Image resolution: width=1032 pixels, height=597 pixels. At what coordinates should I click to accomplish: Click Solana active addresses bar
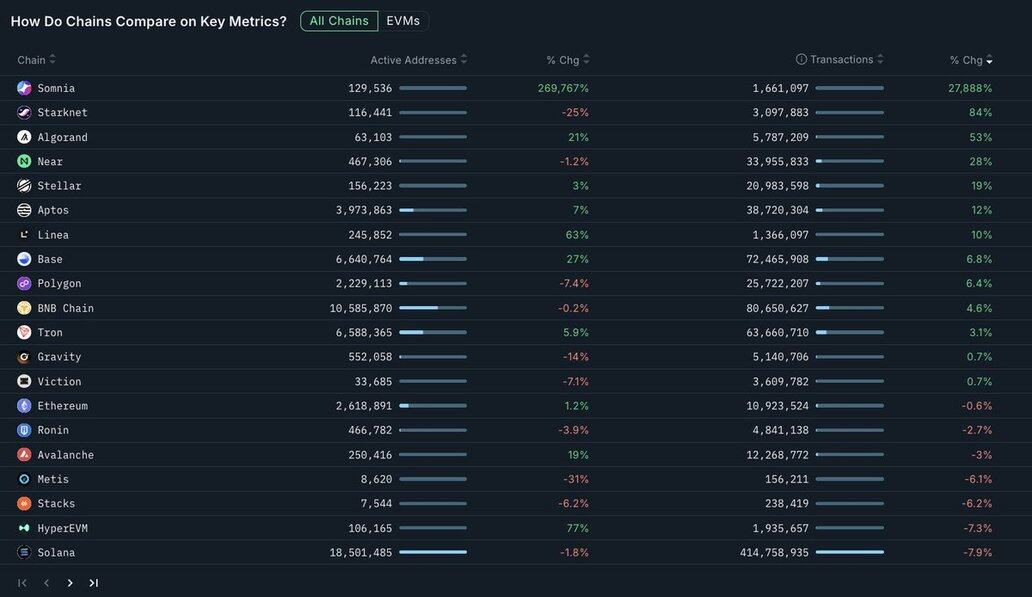432,552
